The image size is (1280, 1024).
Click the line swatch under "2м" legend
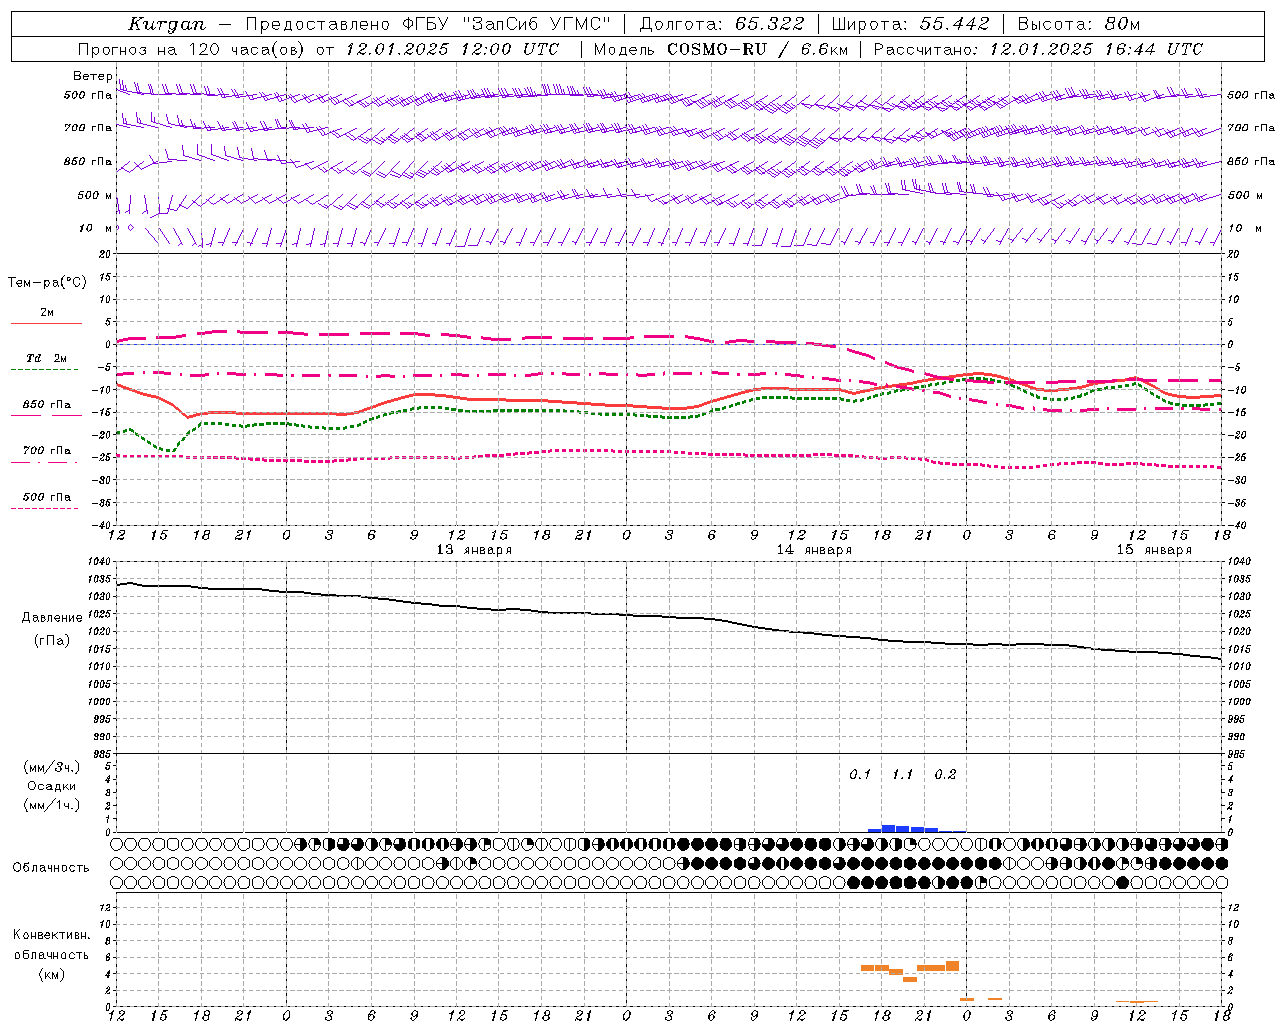coord(46,324)
